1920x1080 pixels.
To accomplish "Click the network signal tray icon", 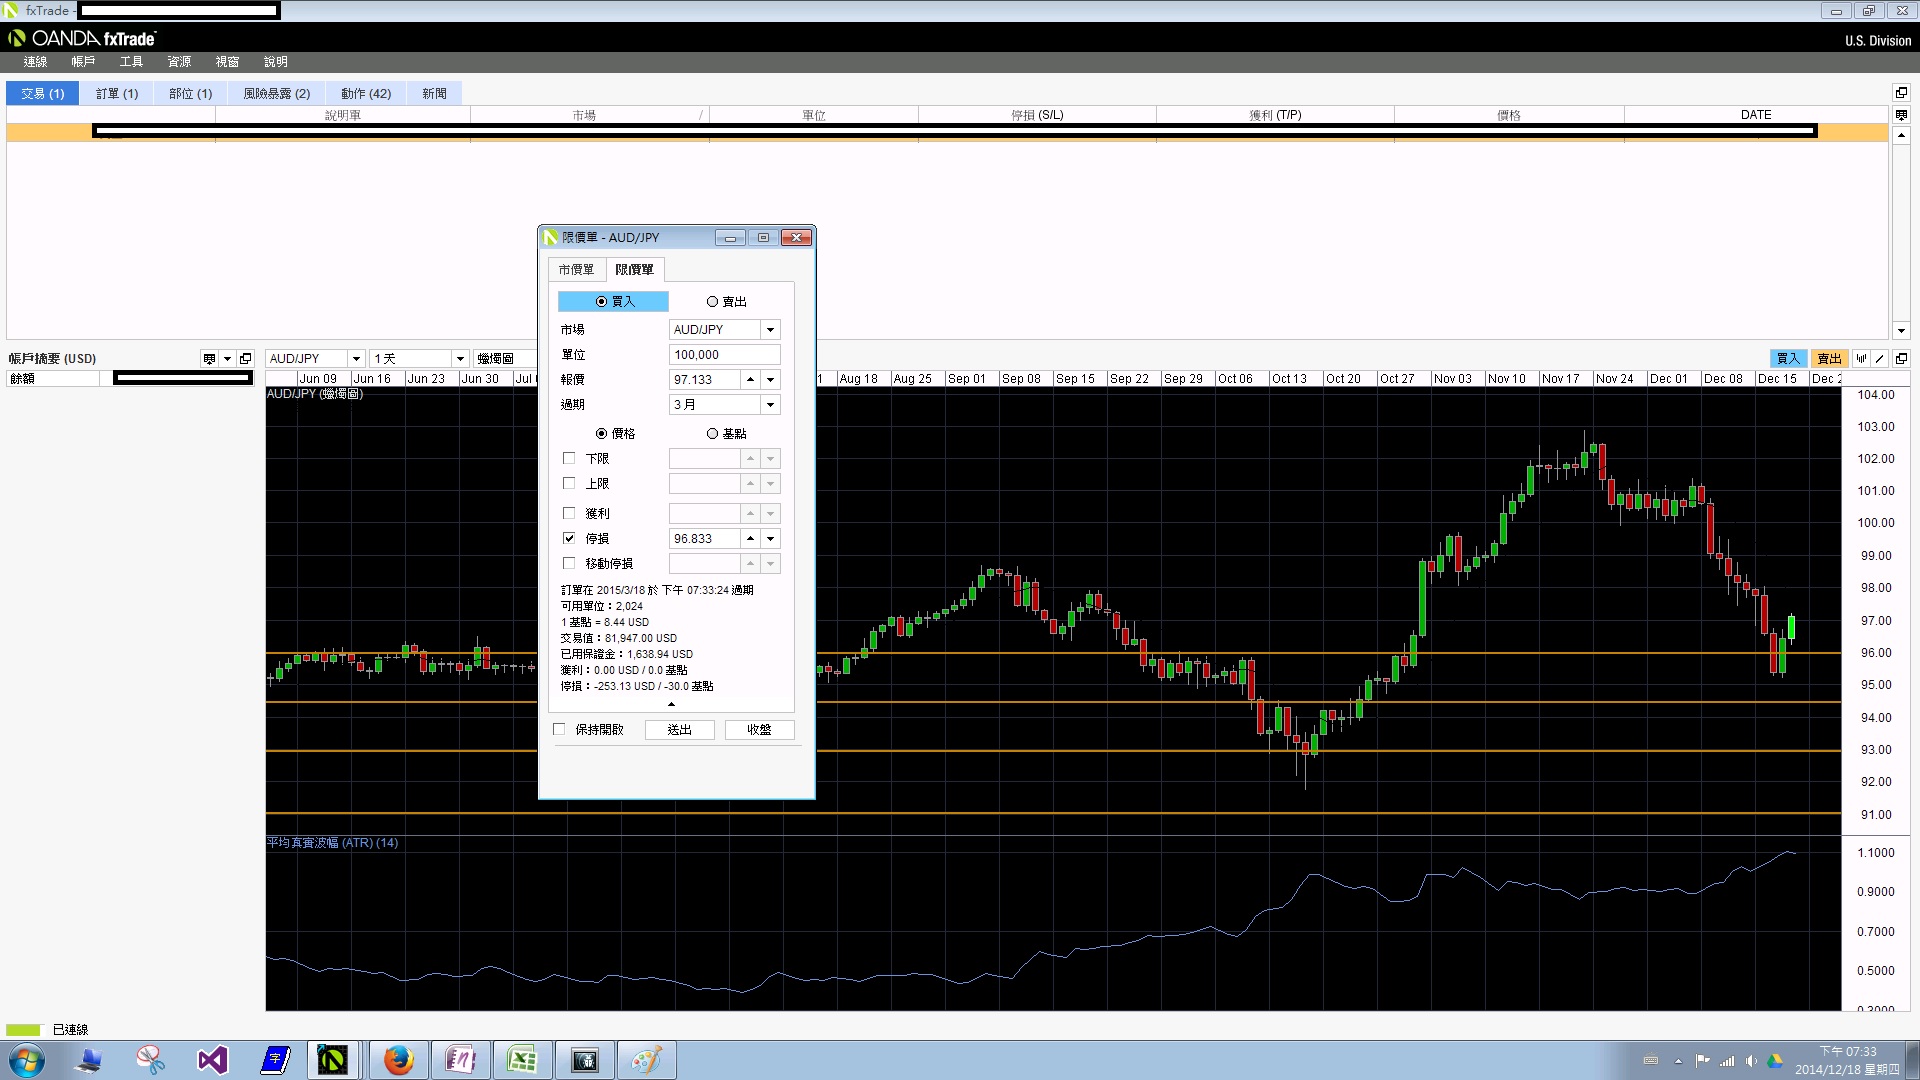I will [1727, 1061].
